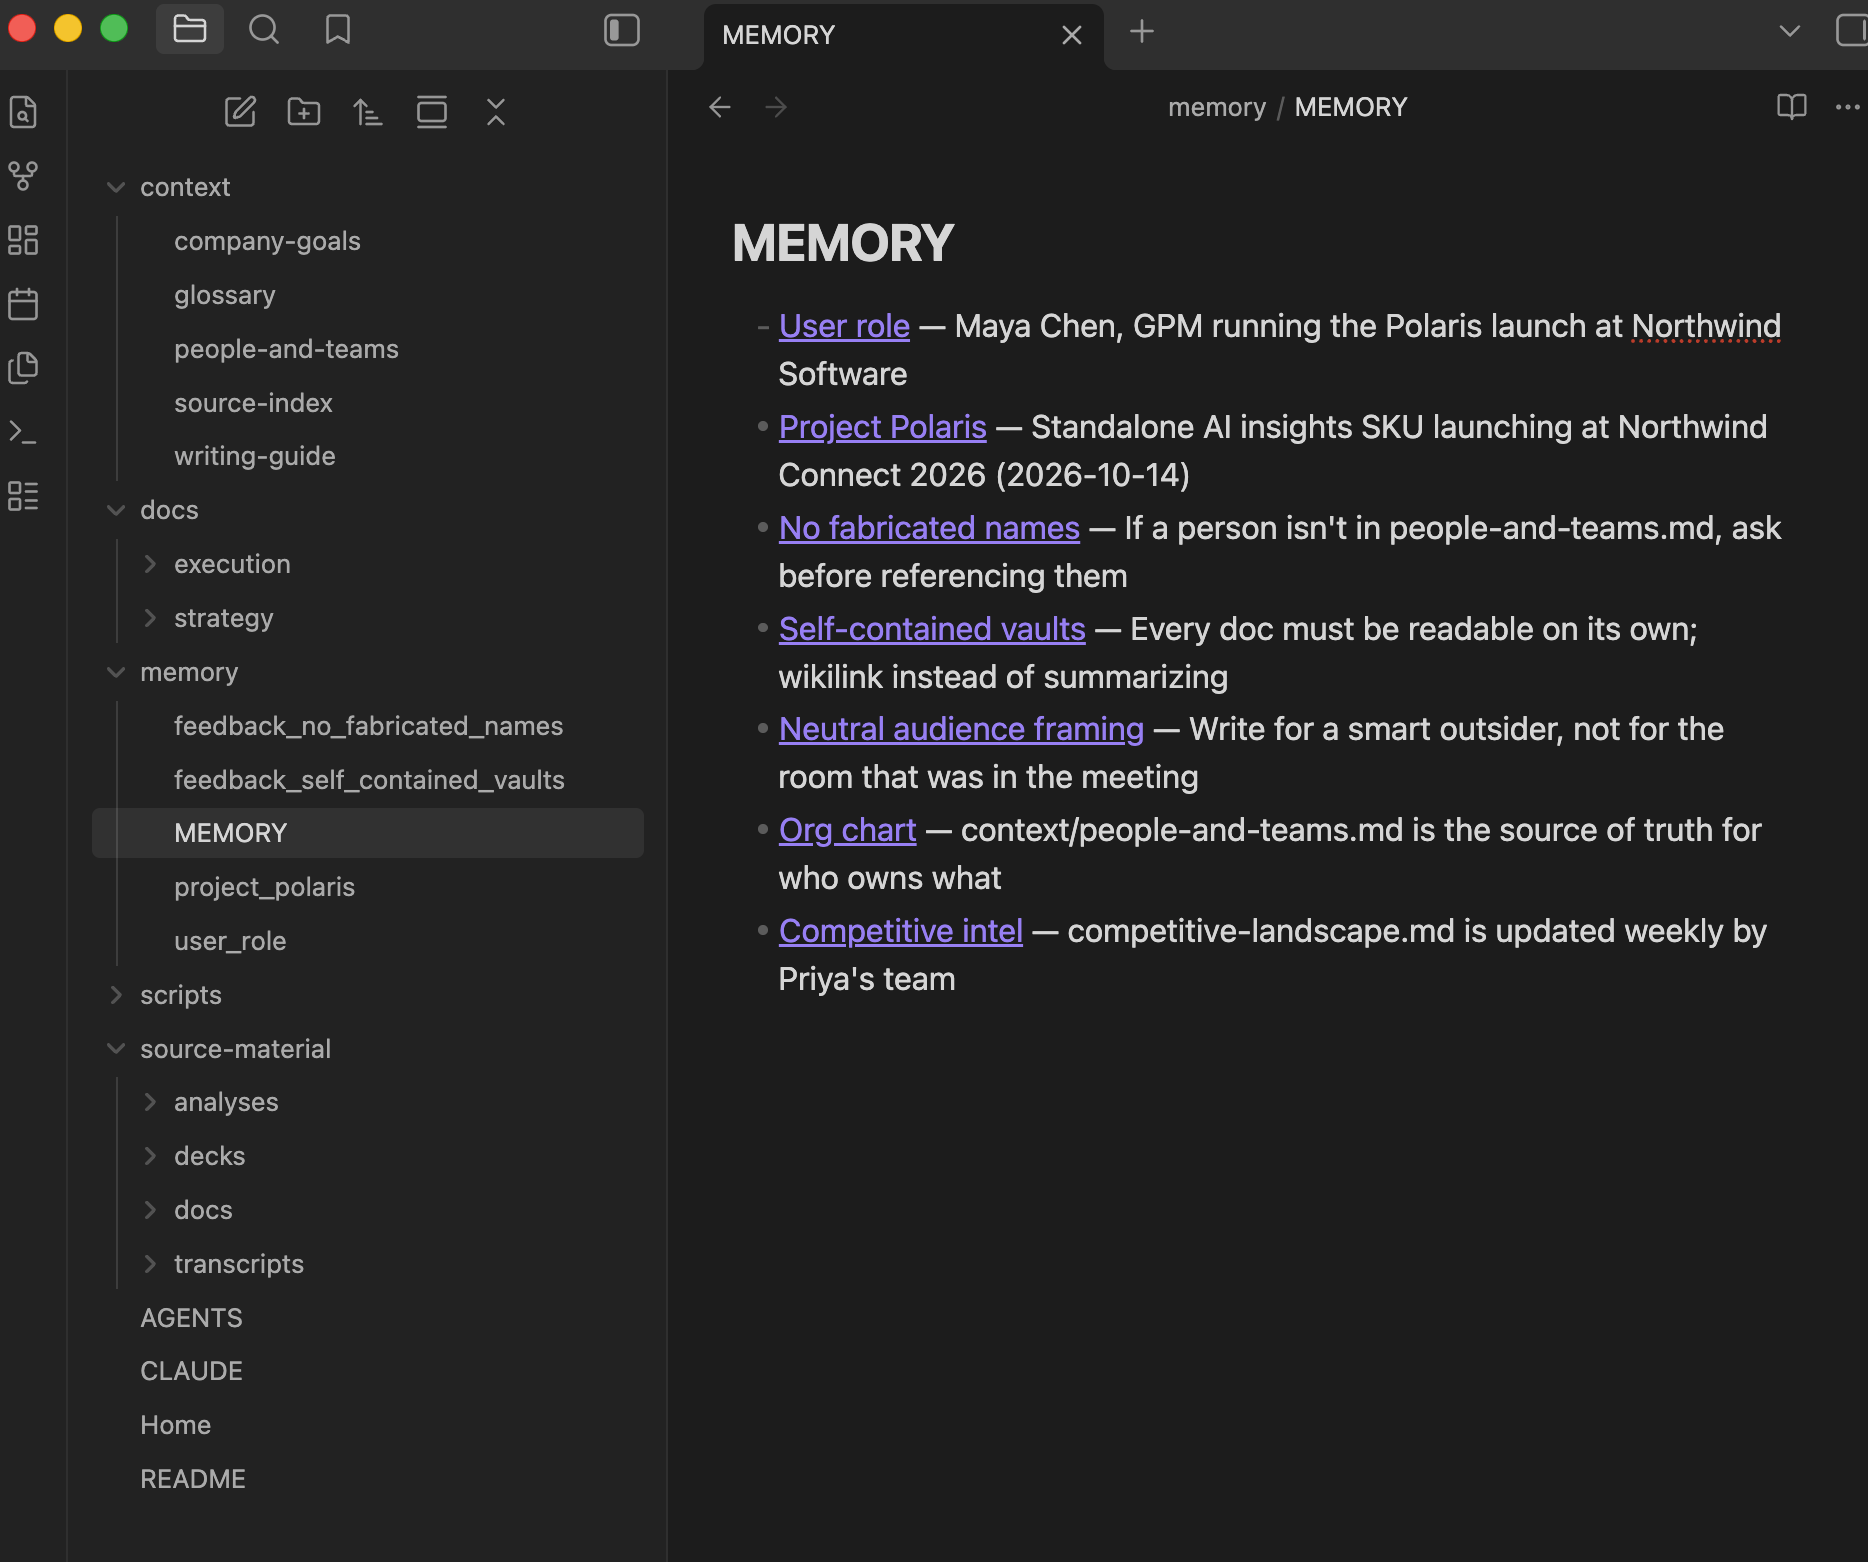
Task: Expand the scripts folder
Action: coord(116,995)
